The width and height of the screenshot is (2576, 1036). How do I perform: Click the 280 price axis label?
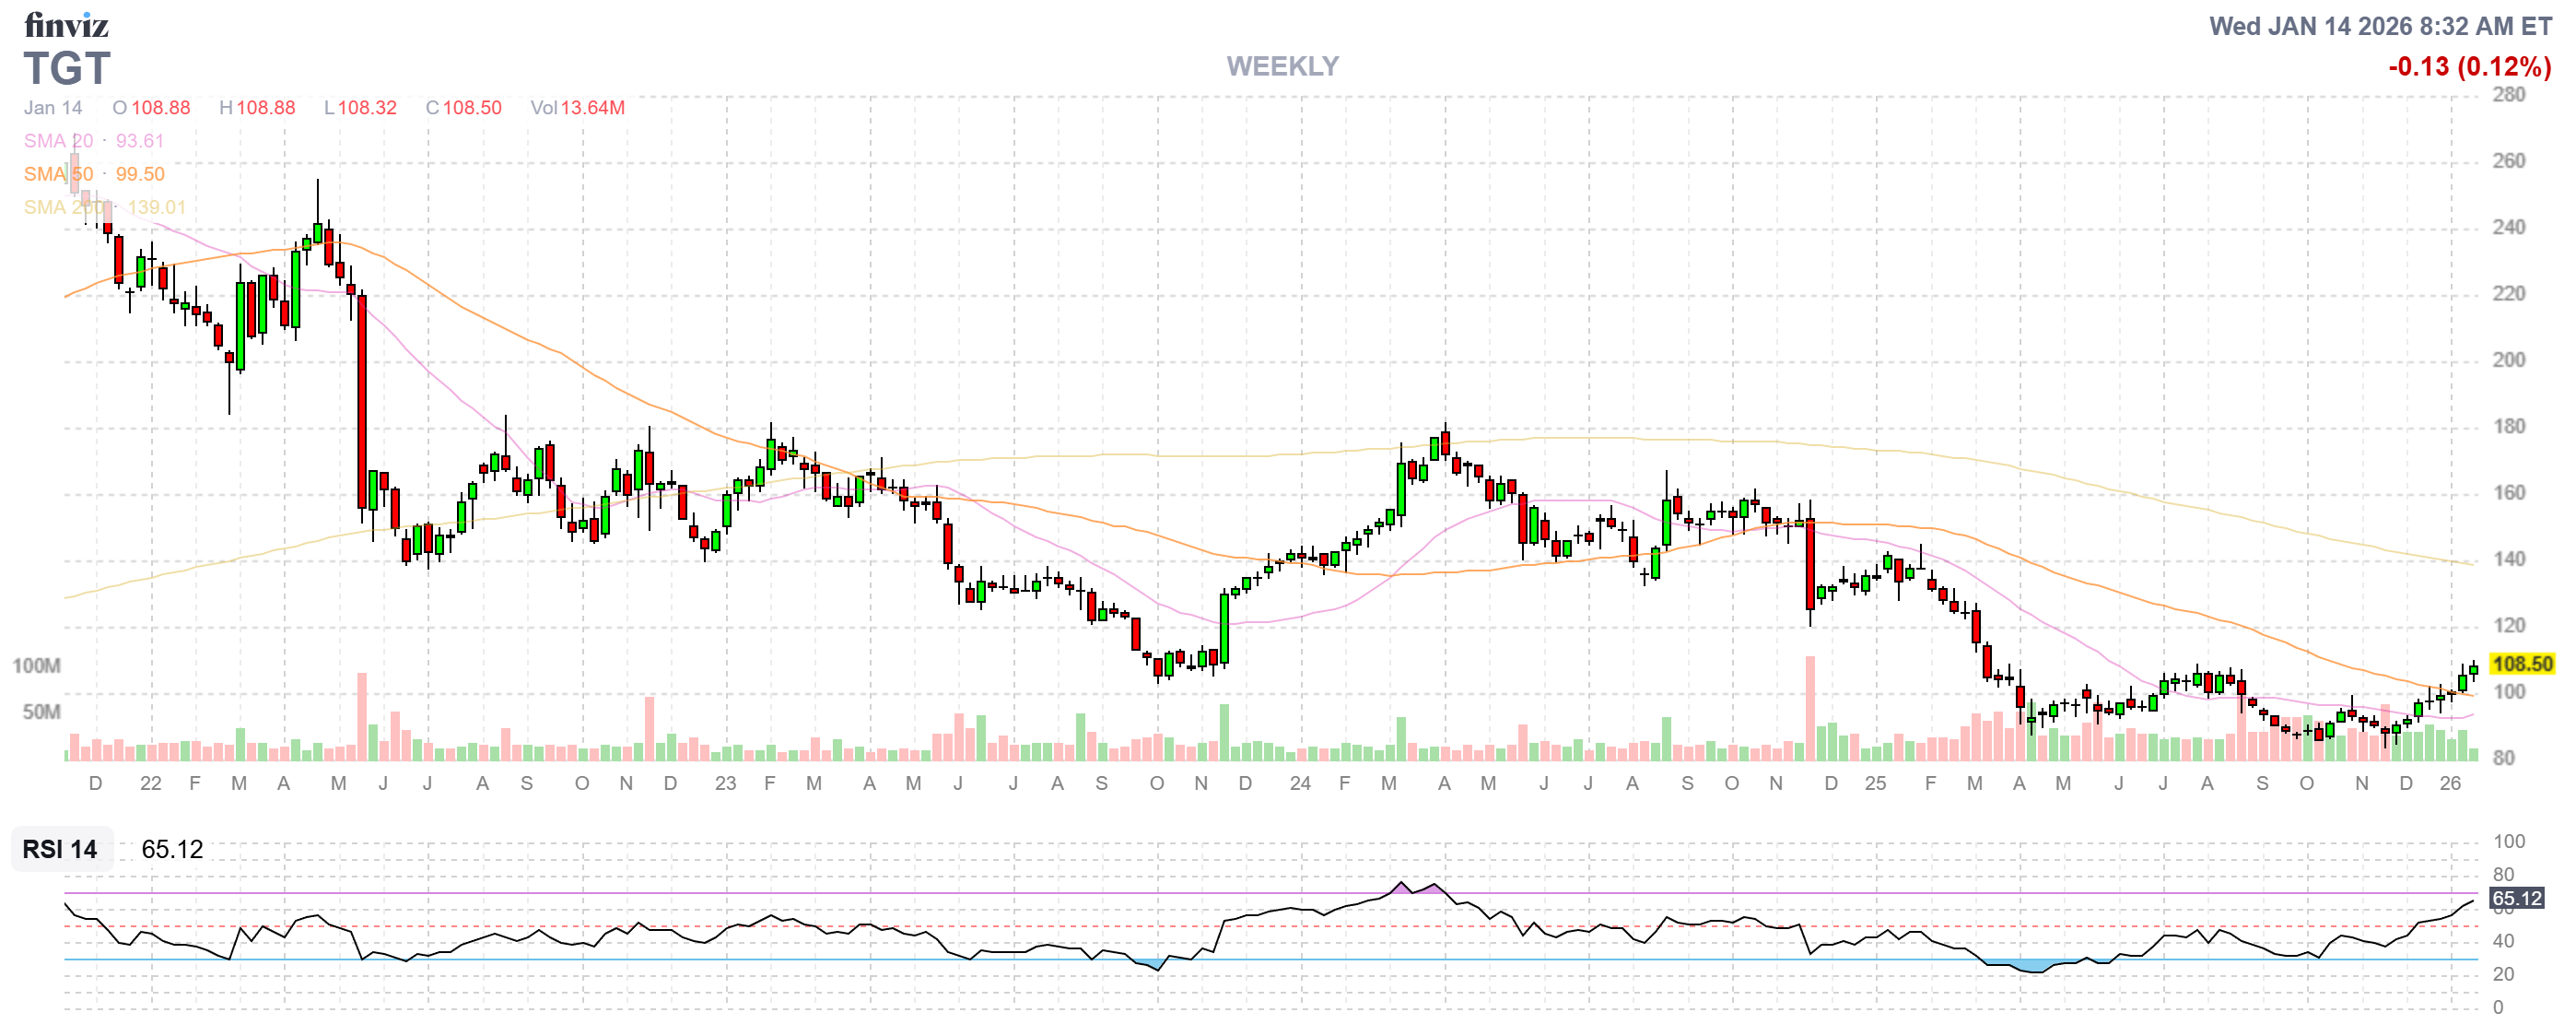tap(2508, 95)
